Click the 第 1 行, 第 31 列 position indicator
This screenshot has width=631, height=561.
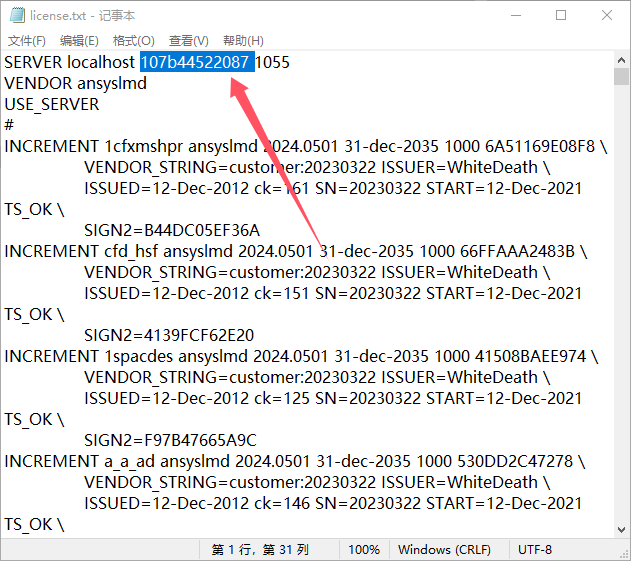tap(260, 549)
